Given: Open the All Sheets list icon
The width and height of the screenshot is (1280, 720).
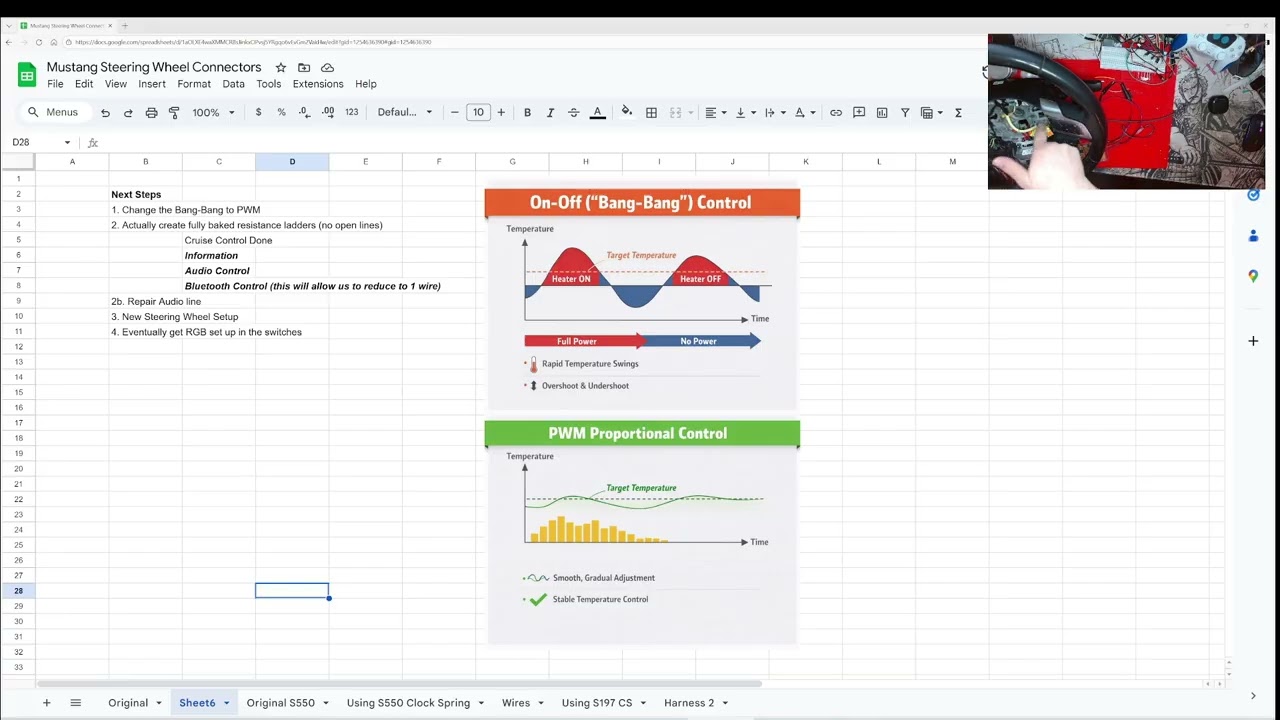Looking at the screenshot, I should click(x=75, y=703).
